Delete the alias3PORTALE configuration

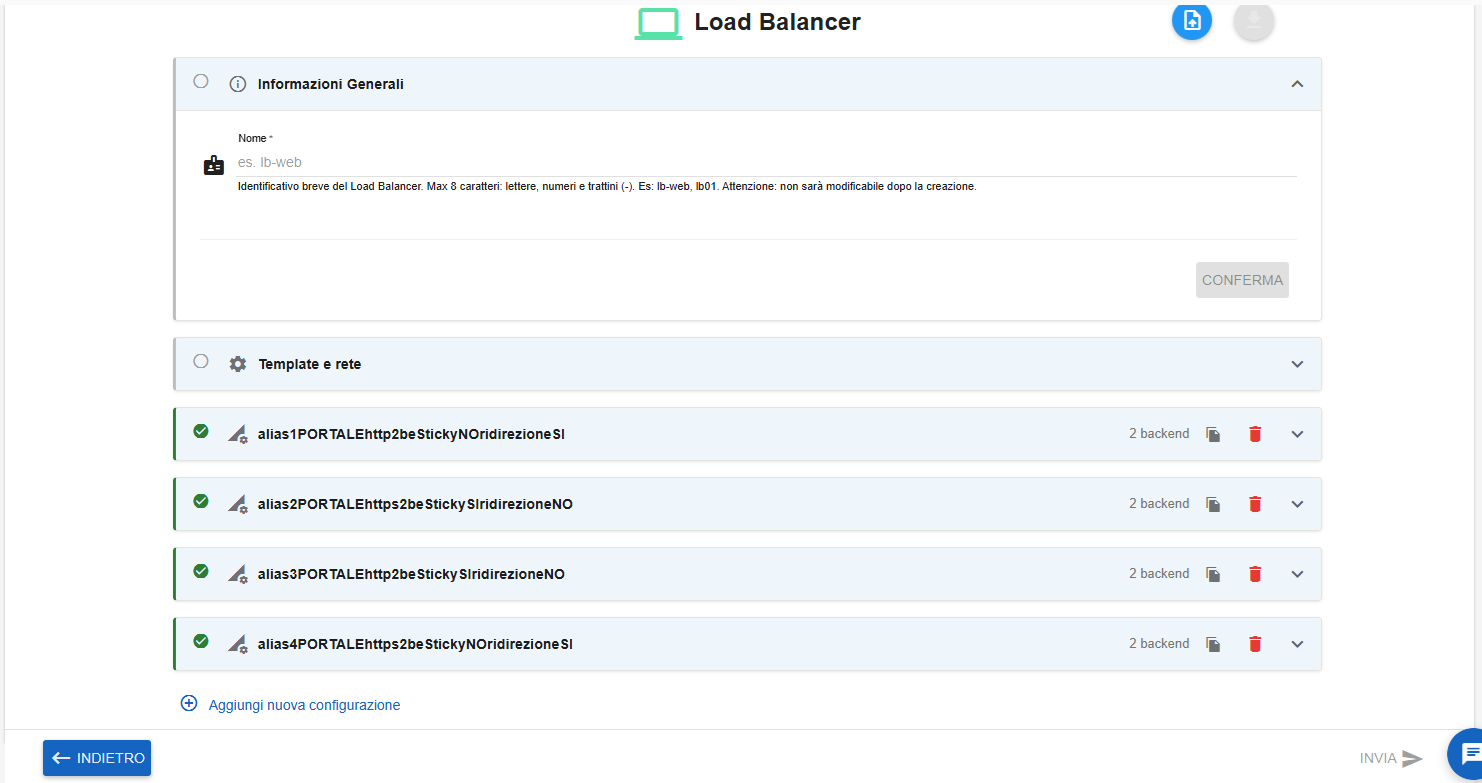click(1255, 574)
